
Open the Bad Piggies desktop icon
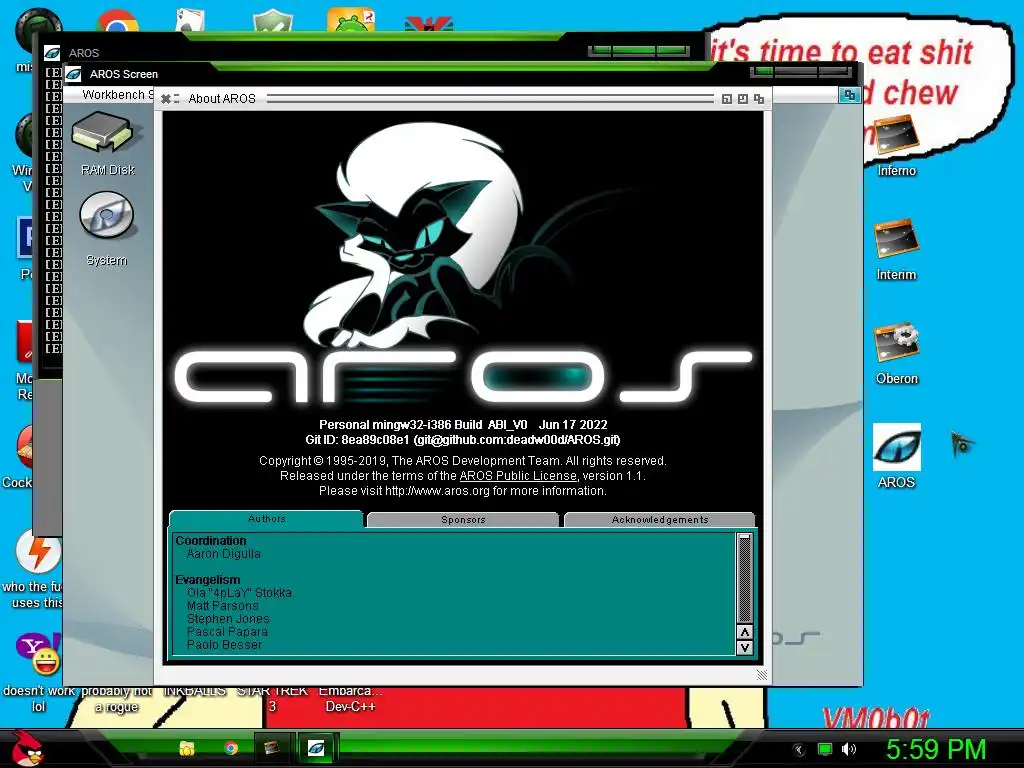pyautogui.click(x=351, y=20)
